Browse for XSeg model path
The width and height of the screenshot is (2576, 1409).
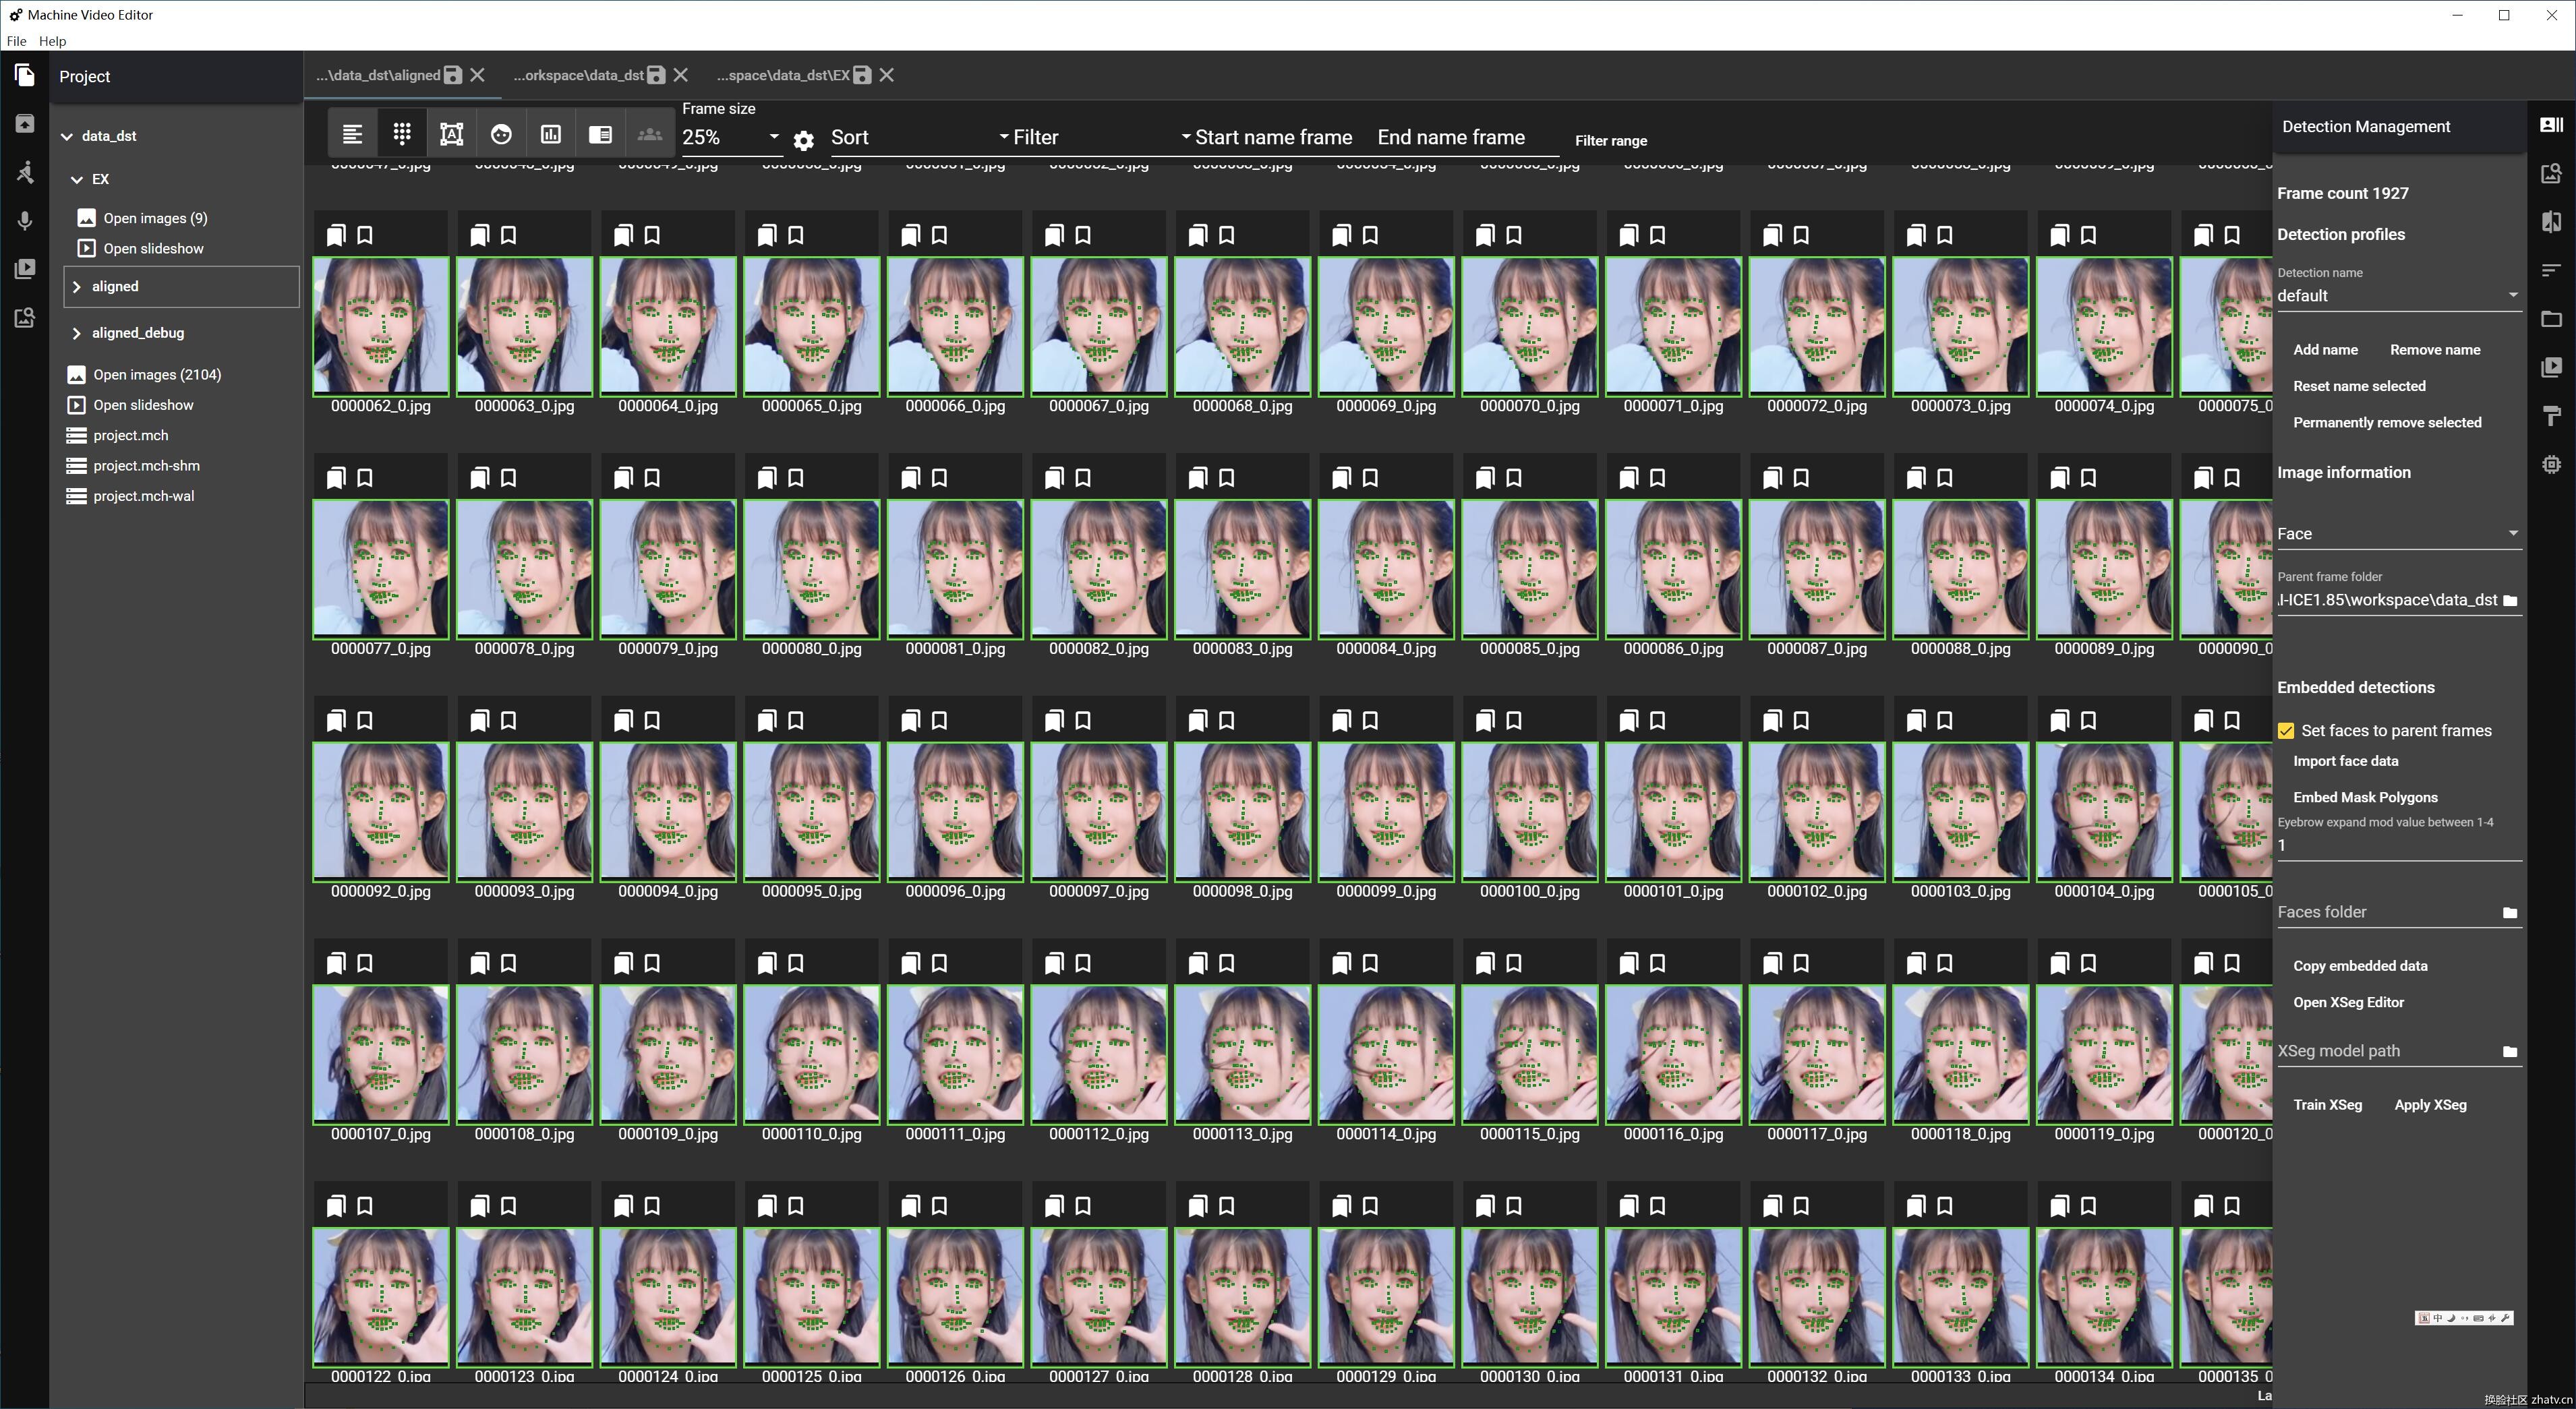pos(2509,1051)
